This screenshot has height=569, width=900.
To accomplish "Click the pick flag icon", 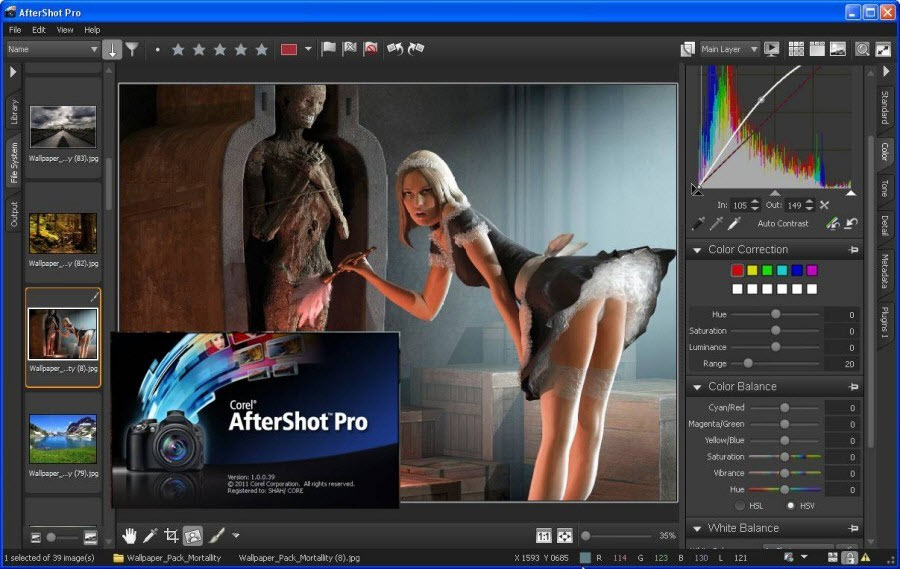I will (x=329, y=49).
